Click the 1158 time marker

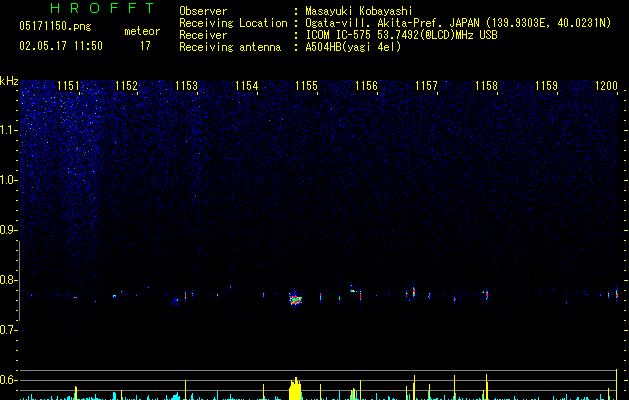pos(487,86)
